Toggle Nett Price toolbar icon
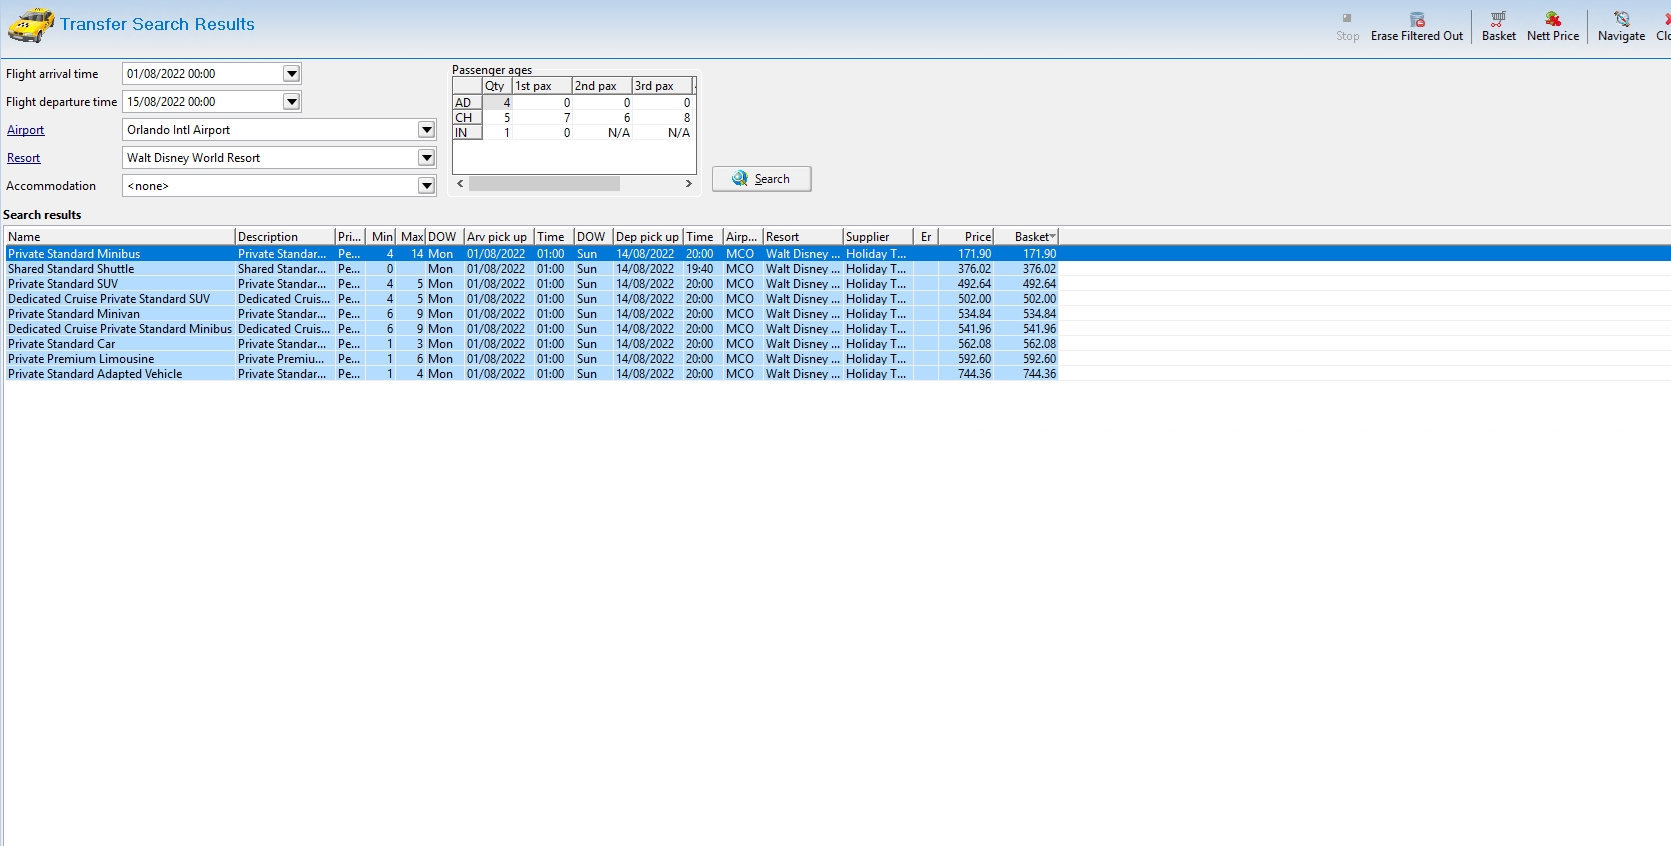The image size is (1671, 846). (x=1553, y=26)
